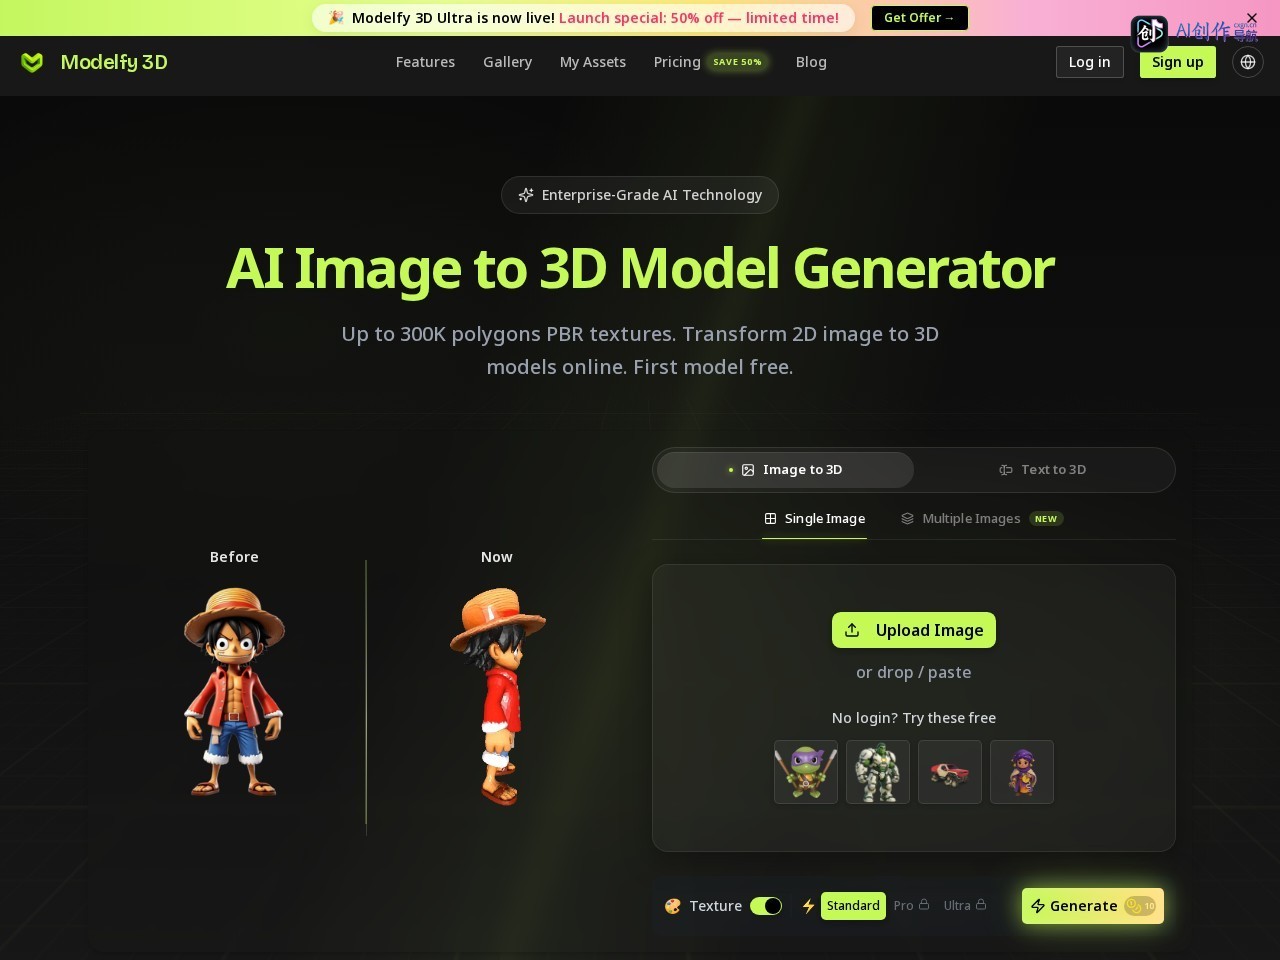Choose the locked Ultra quality mode
1280x960 pixels.
965,906
